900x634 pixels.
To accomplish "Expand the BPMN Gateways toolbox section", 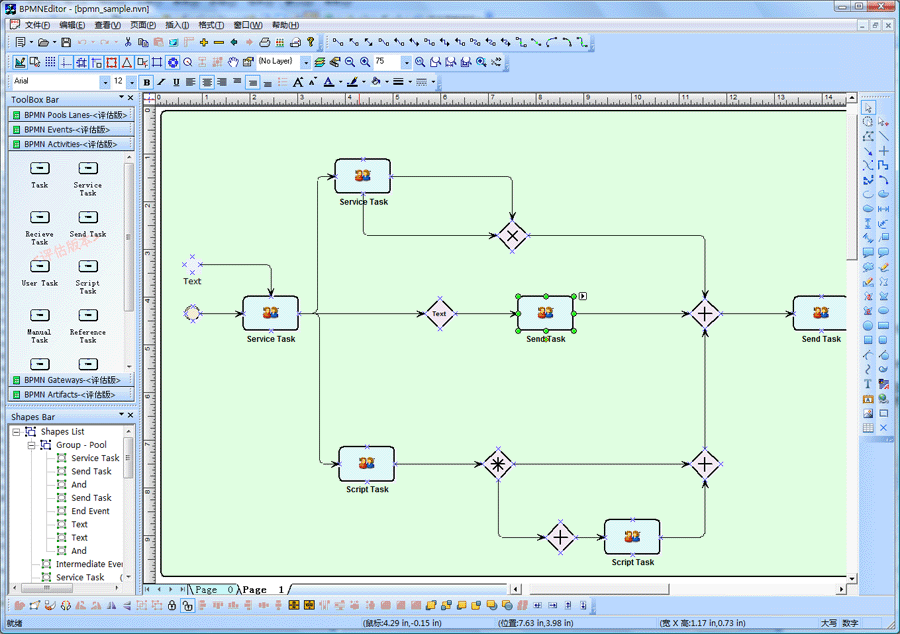I will coord(72,380).
